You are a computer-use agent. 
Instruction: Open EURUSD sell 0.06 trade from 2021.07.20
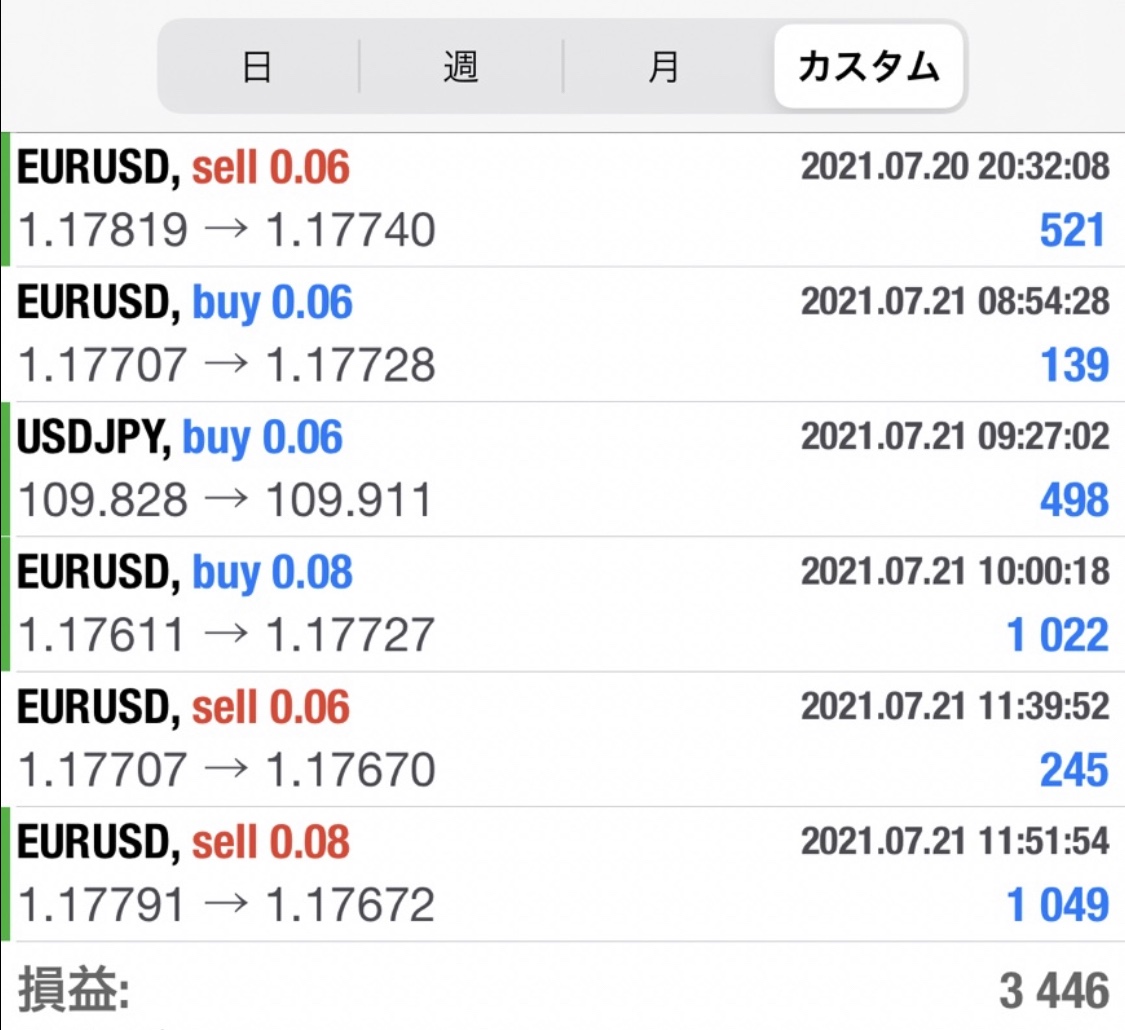click(184, 168)
